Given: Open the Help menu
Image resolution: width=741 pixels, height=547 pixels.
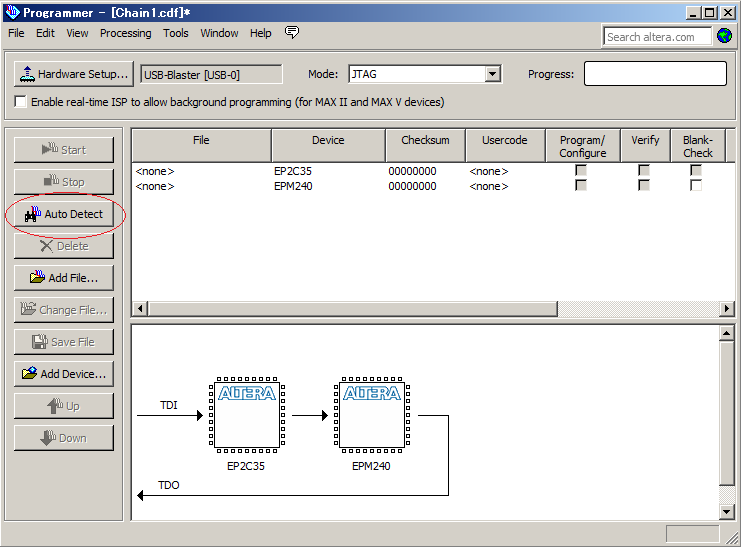Looking at the screenshot, I should click(x=261, y=33).
